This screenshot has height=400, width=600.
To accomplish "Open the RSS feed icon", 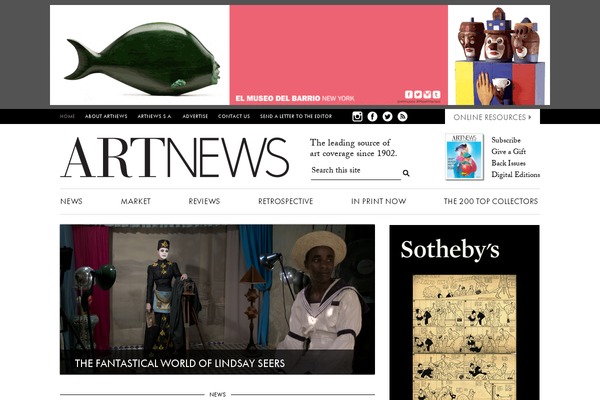I will 403,116.
